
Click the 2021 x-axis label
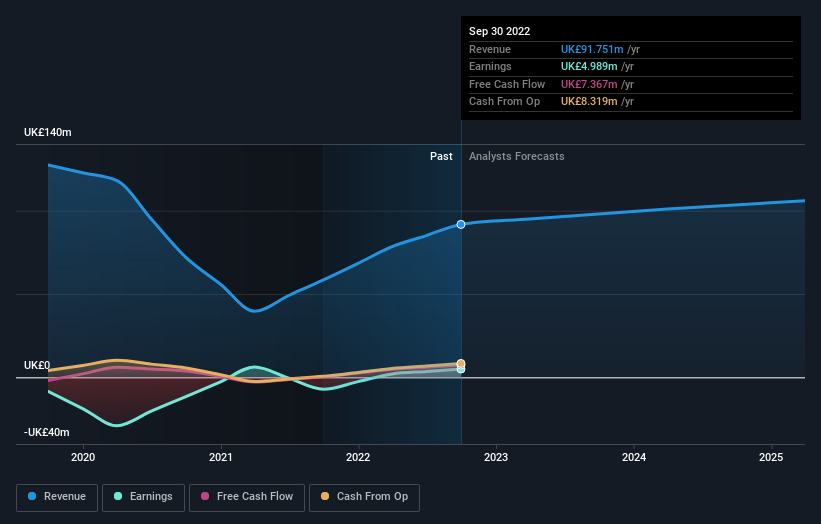coord(220,458)
